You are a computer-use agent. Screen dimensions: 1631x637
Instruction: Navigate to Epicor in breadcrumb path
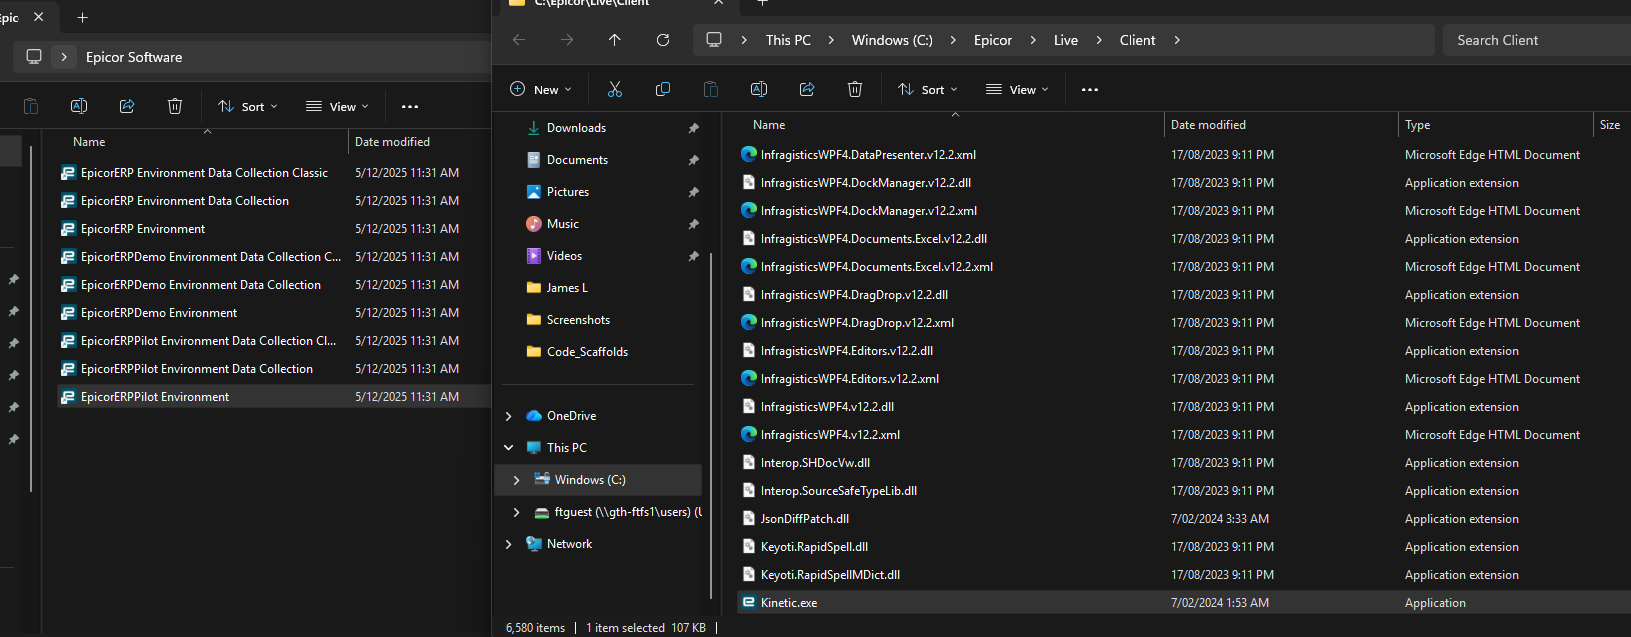pyautogui.click(x=992, y=40)
